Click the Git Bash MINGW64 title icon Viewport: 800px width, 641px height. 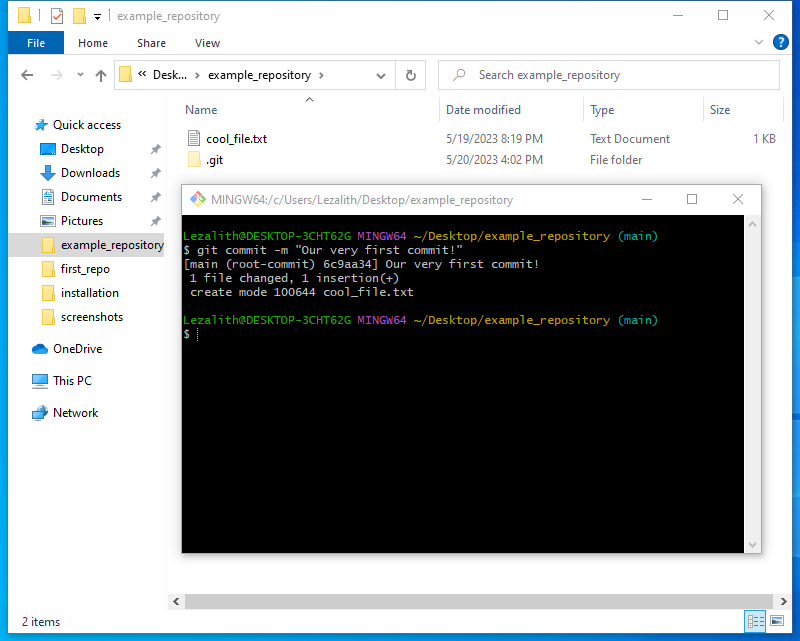click(198, 200)
